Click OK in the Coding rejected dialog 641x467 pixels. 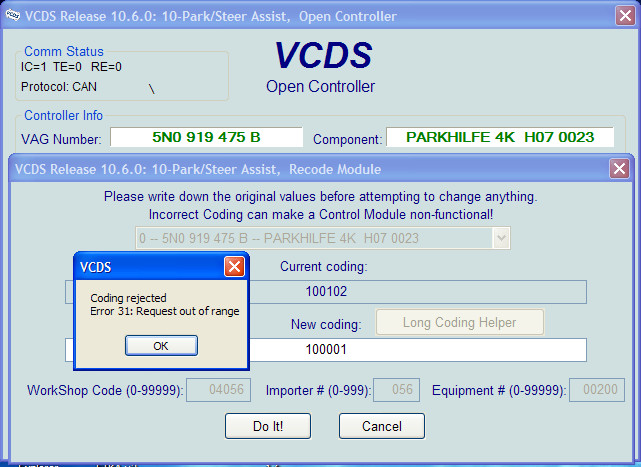(161, 346)
